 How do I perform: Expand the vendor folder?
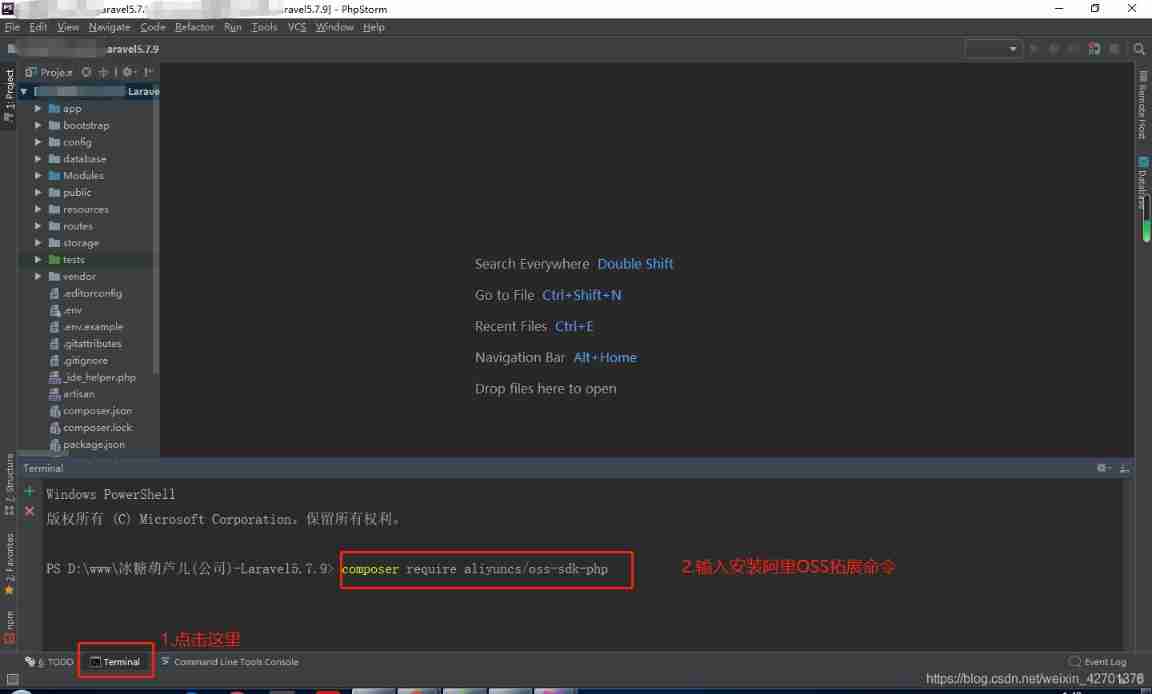pyautogui.click(x=38, y=276)
